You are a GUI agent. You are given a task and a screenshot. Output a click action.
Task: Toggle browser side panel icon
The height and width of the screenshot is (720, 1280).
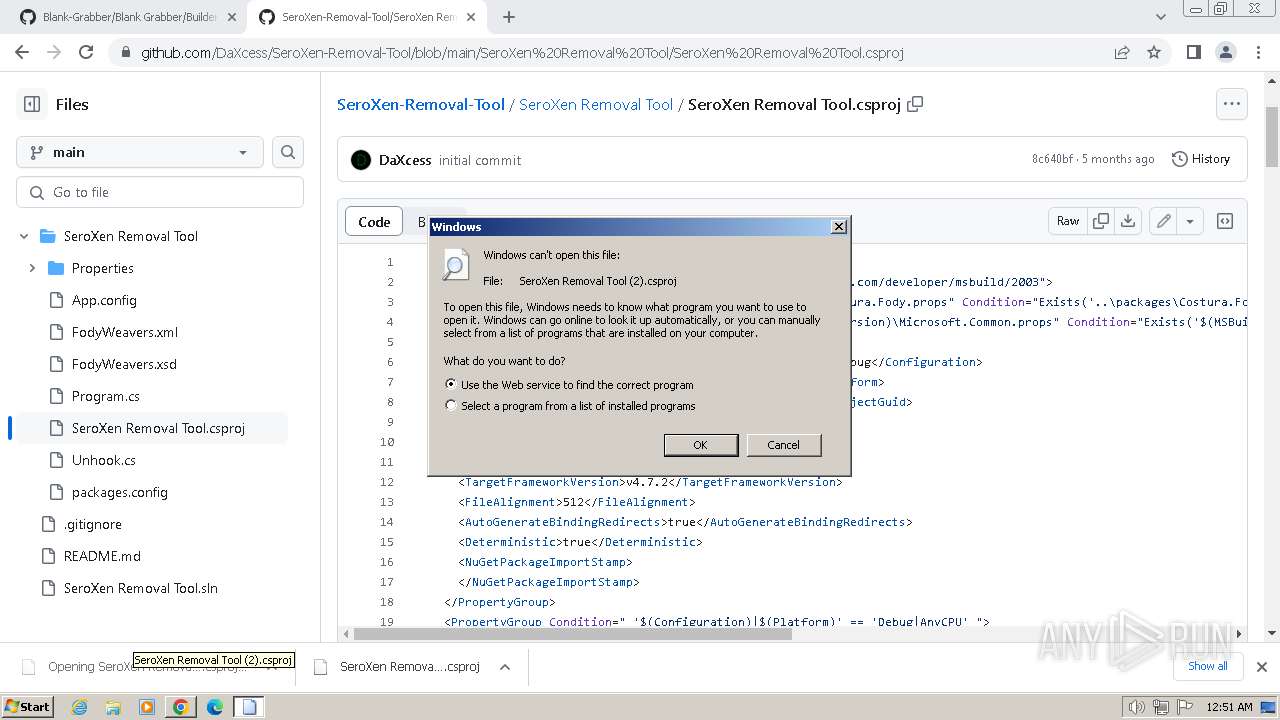tap(1193, 52)
